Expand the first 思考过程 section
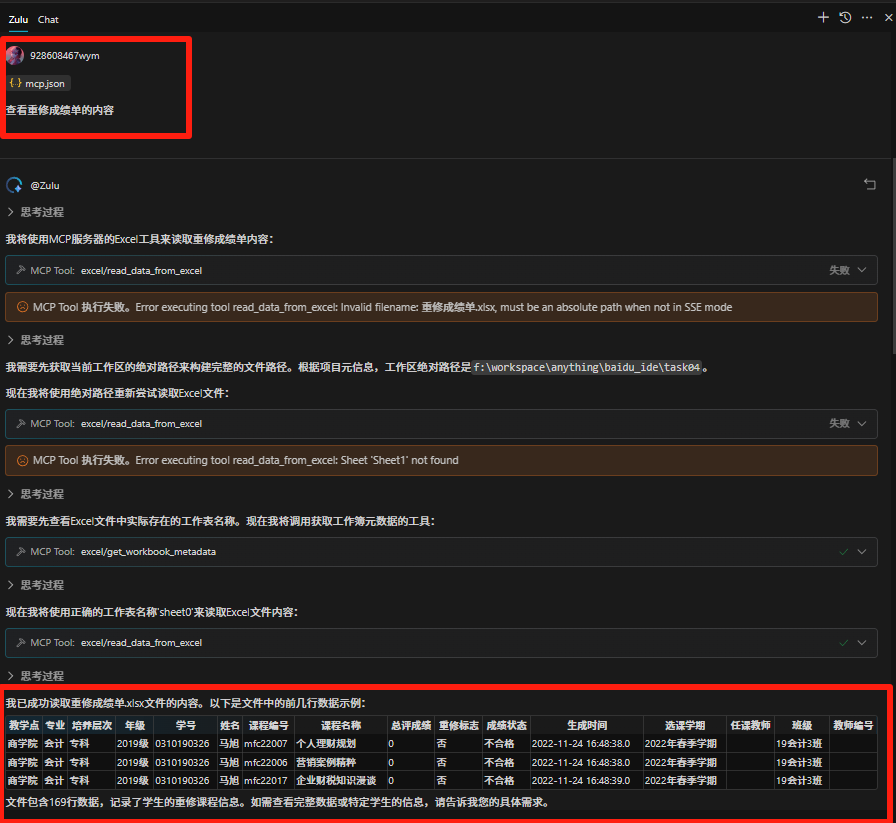This screenshot has width=896, height=823. click(43, 212)
